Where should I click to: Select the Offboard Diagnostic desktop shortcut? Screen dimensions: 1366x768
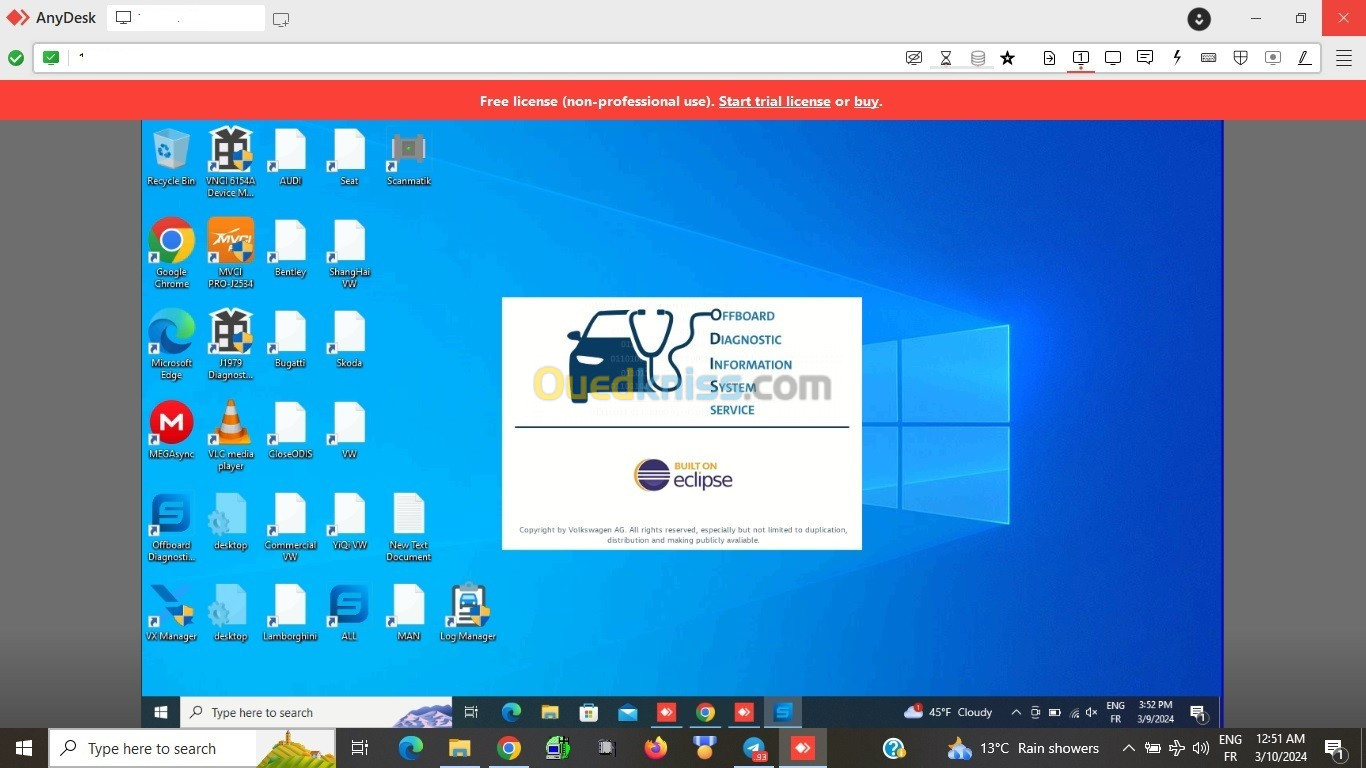click(x=171, y=525)
